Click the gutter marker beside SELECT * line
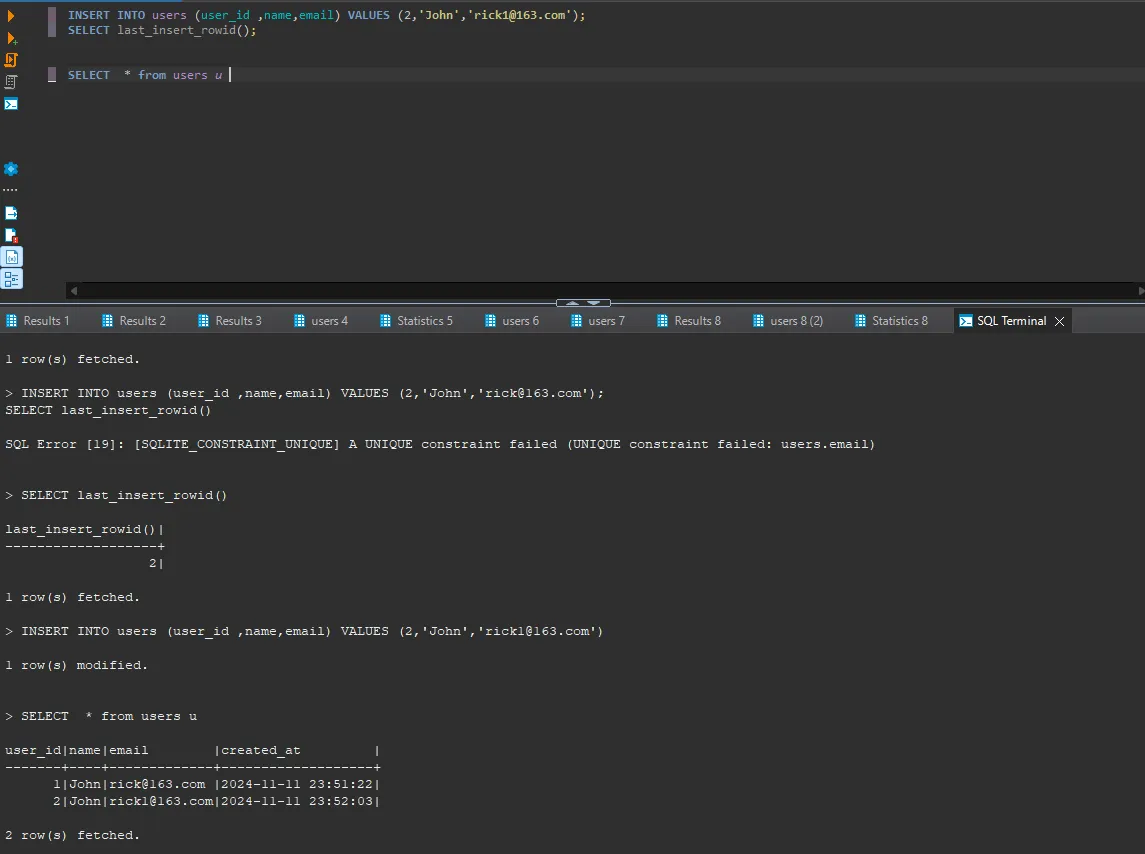 coord(52,75)
